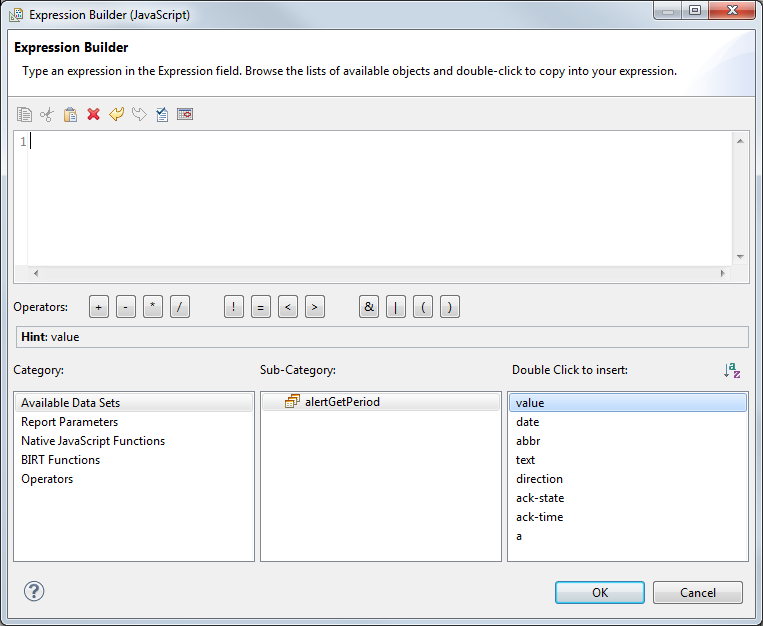
Task: Cancel the Expression Builder dialog
Action: tap(697, 592)
